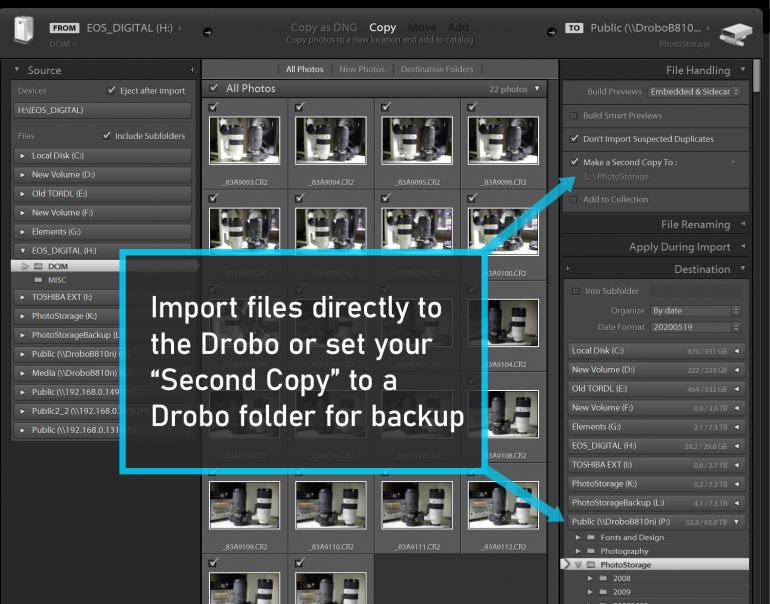Screen dimensions: 770x604
Task: Open the FROM source selector
Action: (134, 28)
